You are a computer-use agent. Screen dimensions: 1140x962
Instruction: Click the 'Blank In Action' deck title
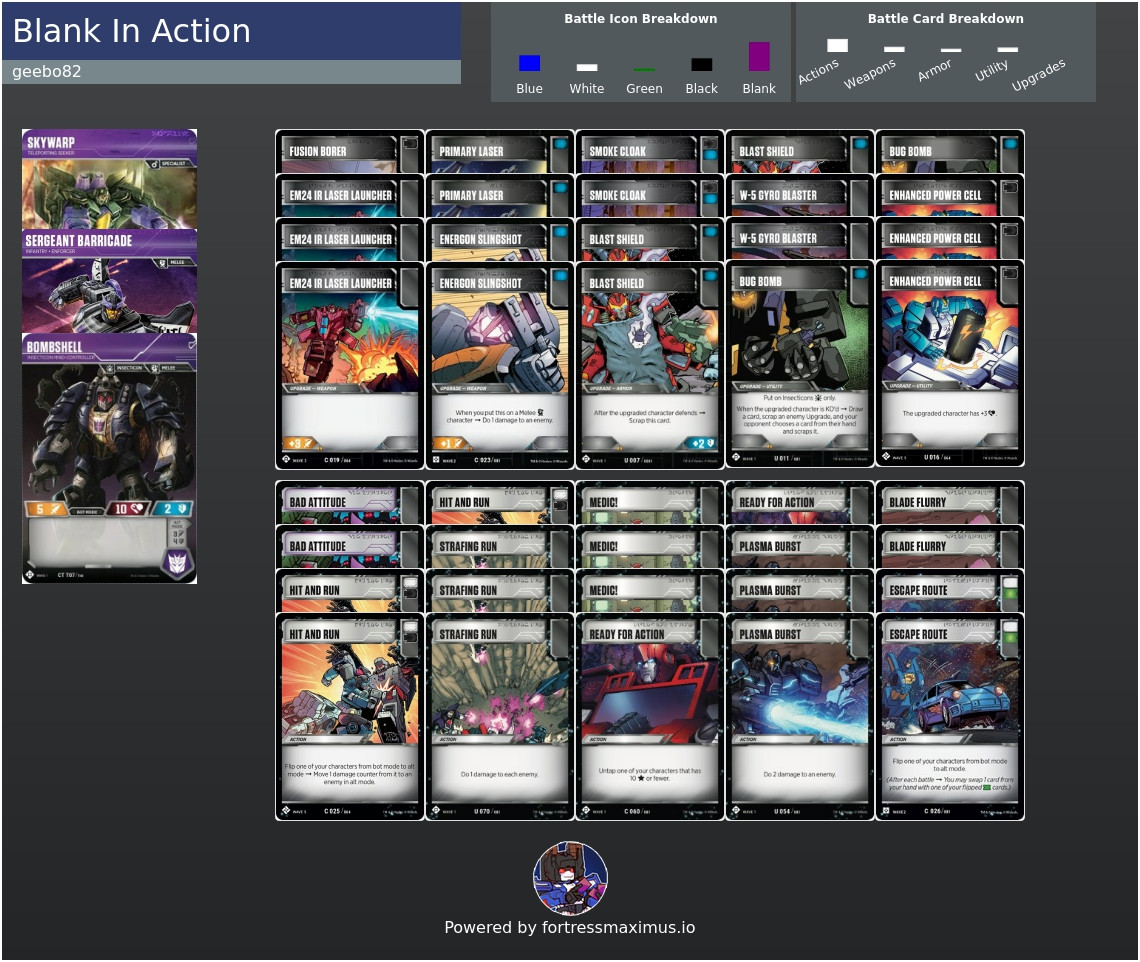click(x=132, y=31)
